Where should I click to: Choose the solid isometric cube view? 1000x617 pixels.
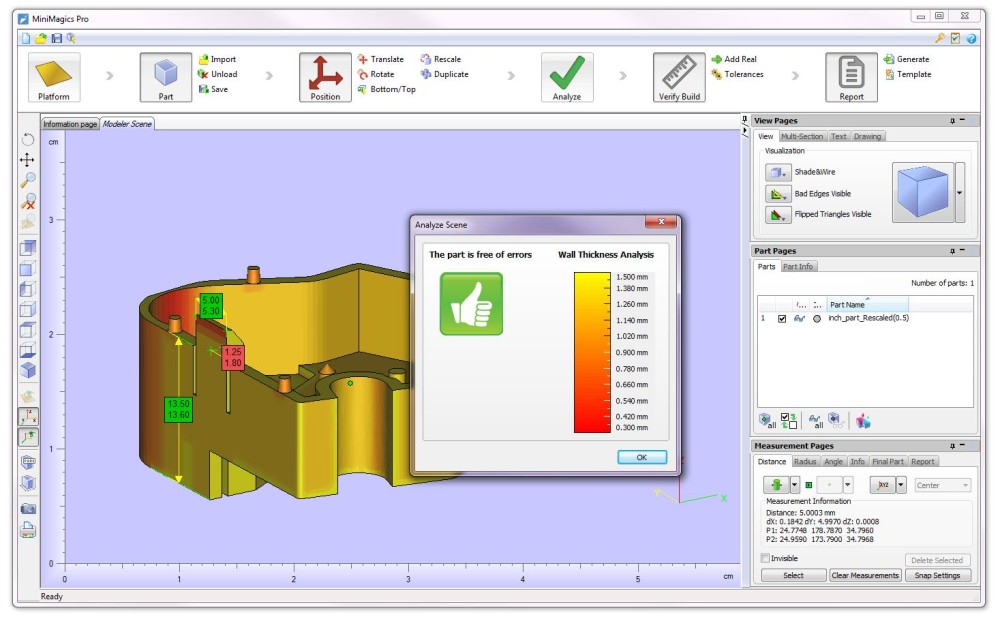click(28, 371)
